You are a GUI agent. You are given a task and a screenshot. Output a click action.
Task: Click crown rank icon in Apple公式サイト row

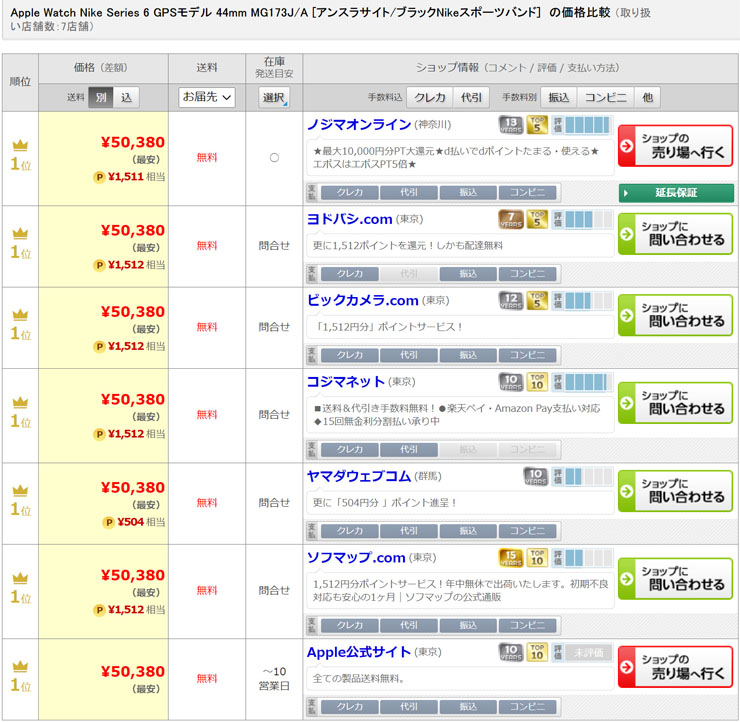click(20, 666)
